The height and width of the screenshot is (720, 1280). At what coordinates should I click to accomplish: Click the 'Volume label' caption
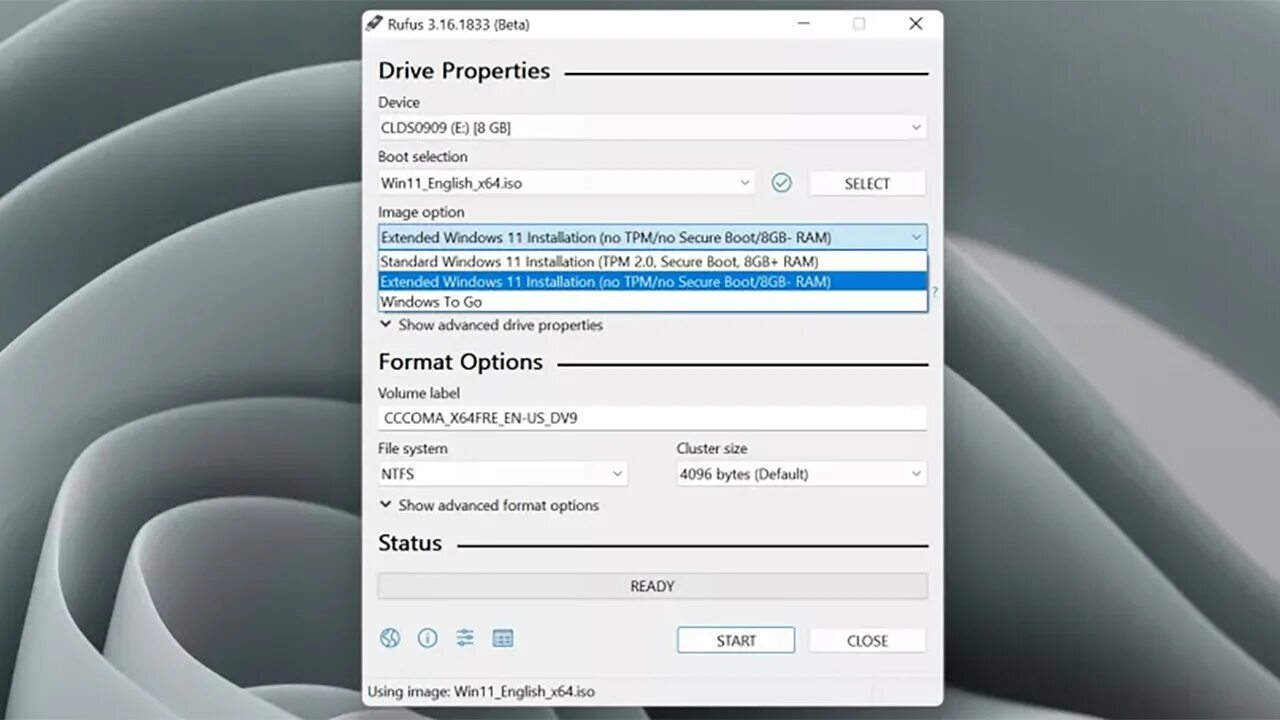[x=419, y=394]
